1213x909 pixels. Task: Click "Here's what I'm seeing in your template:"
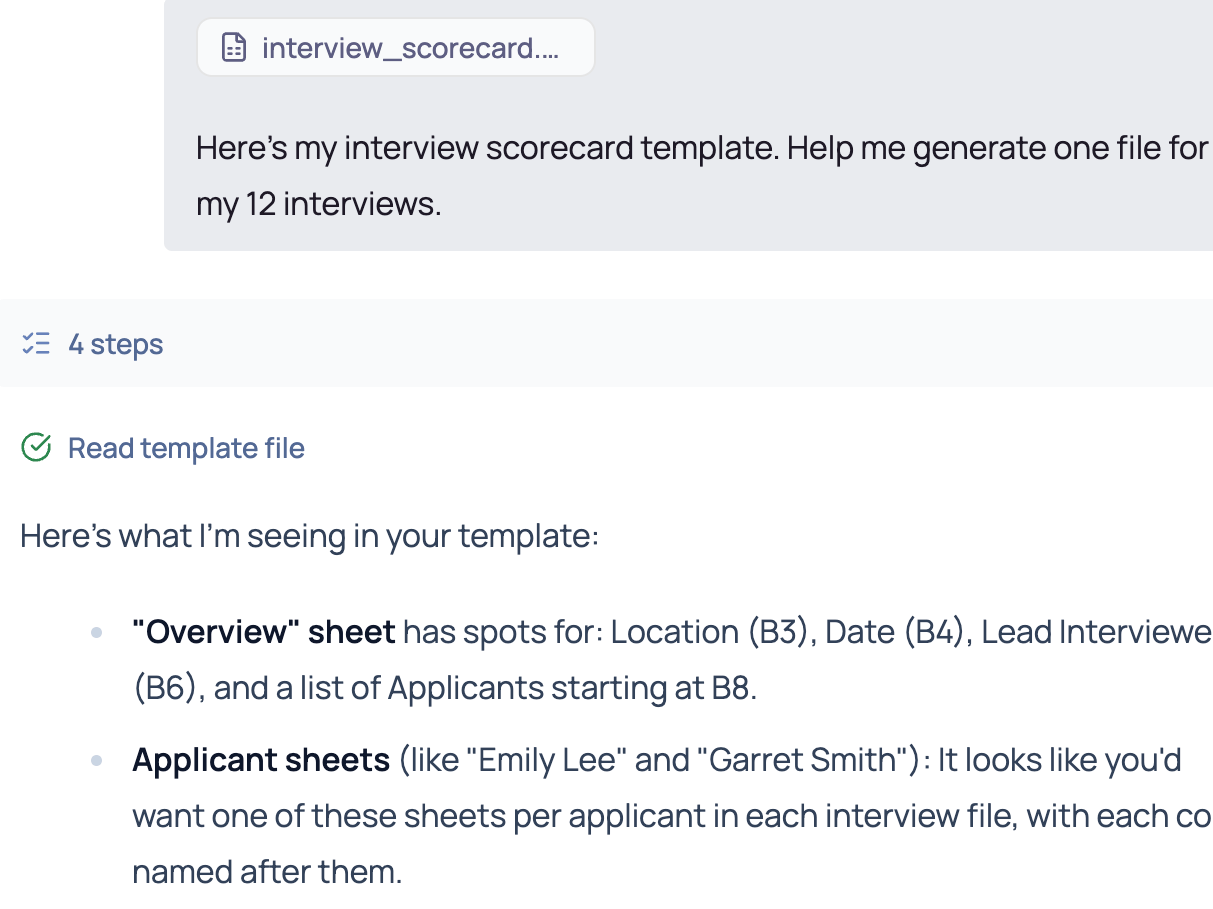point(309,536)
